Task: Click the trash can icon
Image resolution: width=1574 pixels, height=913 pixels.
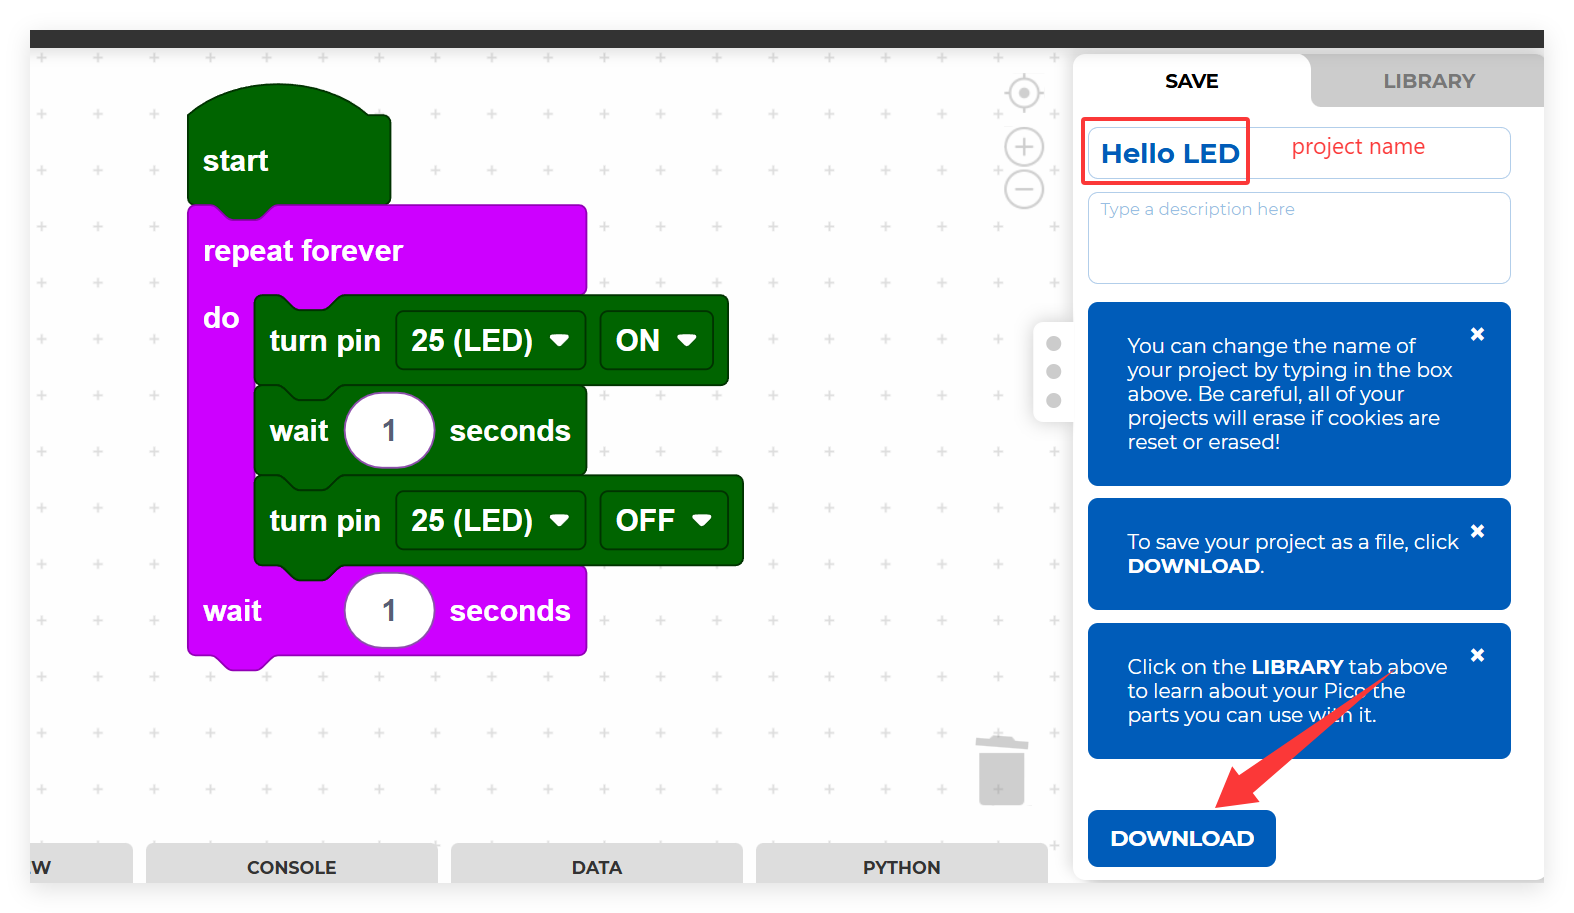Action: (1001, 770)
